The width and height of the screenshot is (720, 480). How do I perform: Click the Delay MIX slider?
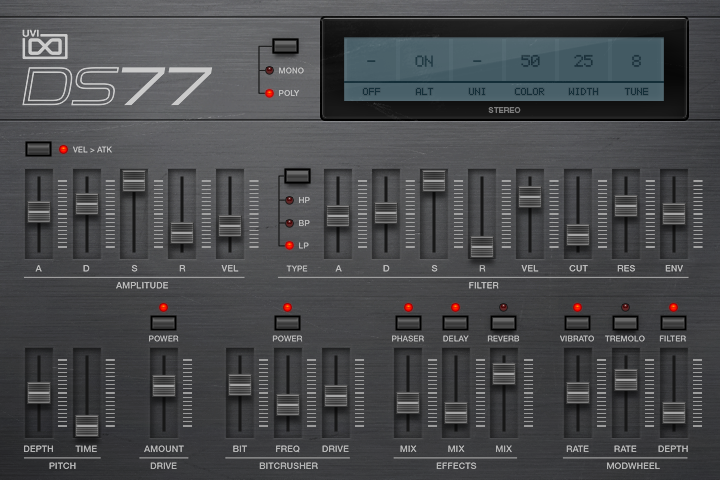click(456, 412)
